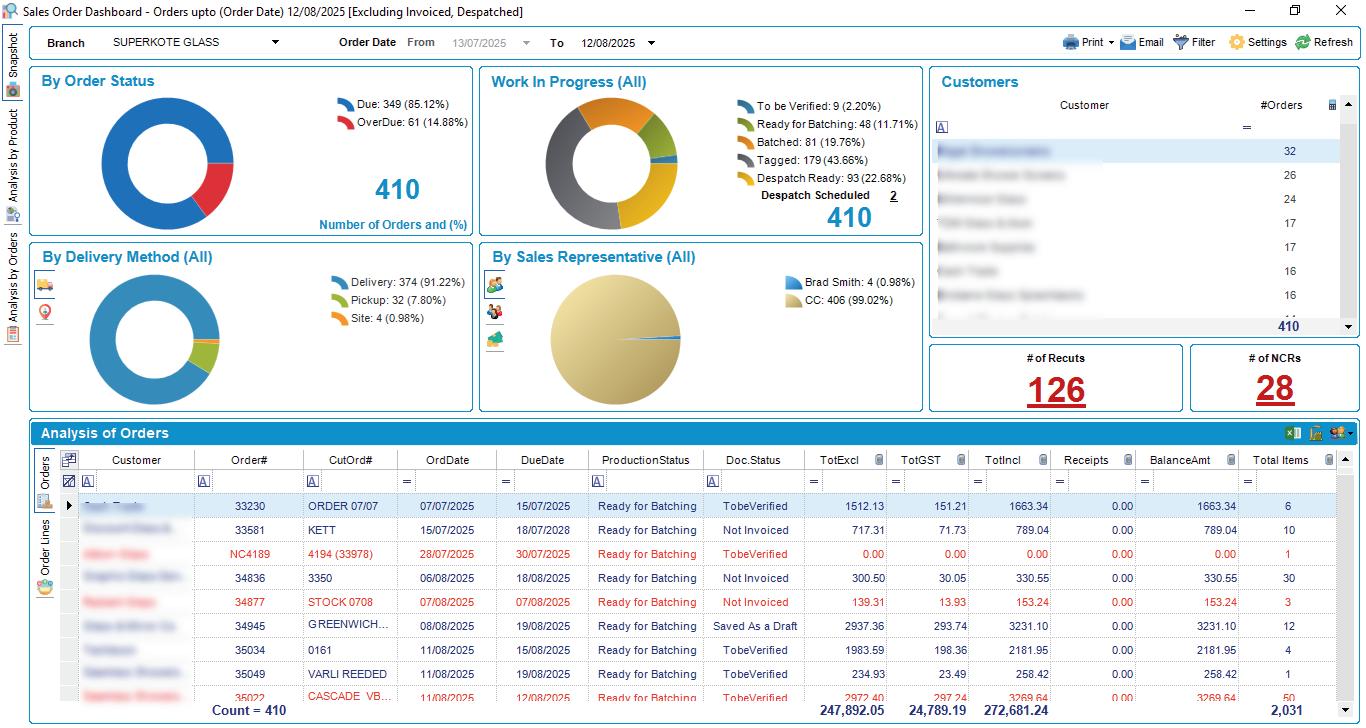This screenshot has width=1366, height=728.
Task: Refresh the dashboard data
Action: (x=1323, y=42)
